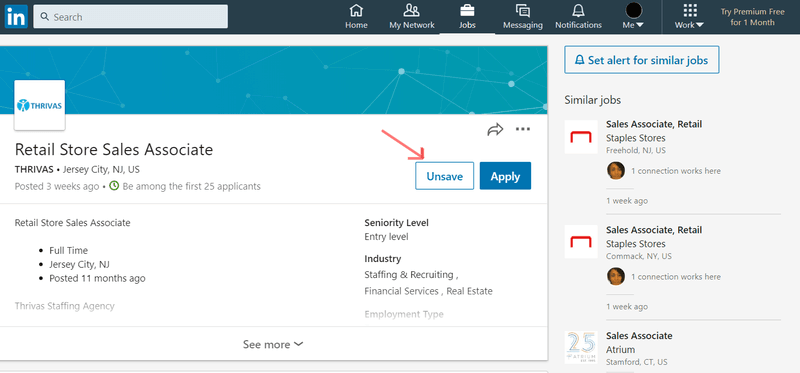Click connection avatar under Freehold job
800x373 pixels.
point(616,170)
